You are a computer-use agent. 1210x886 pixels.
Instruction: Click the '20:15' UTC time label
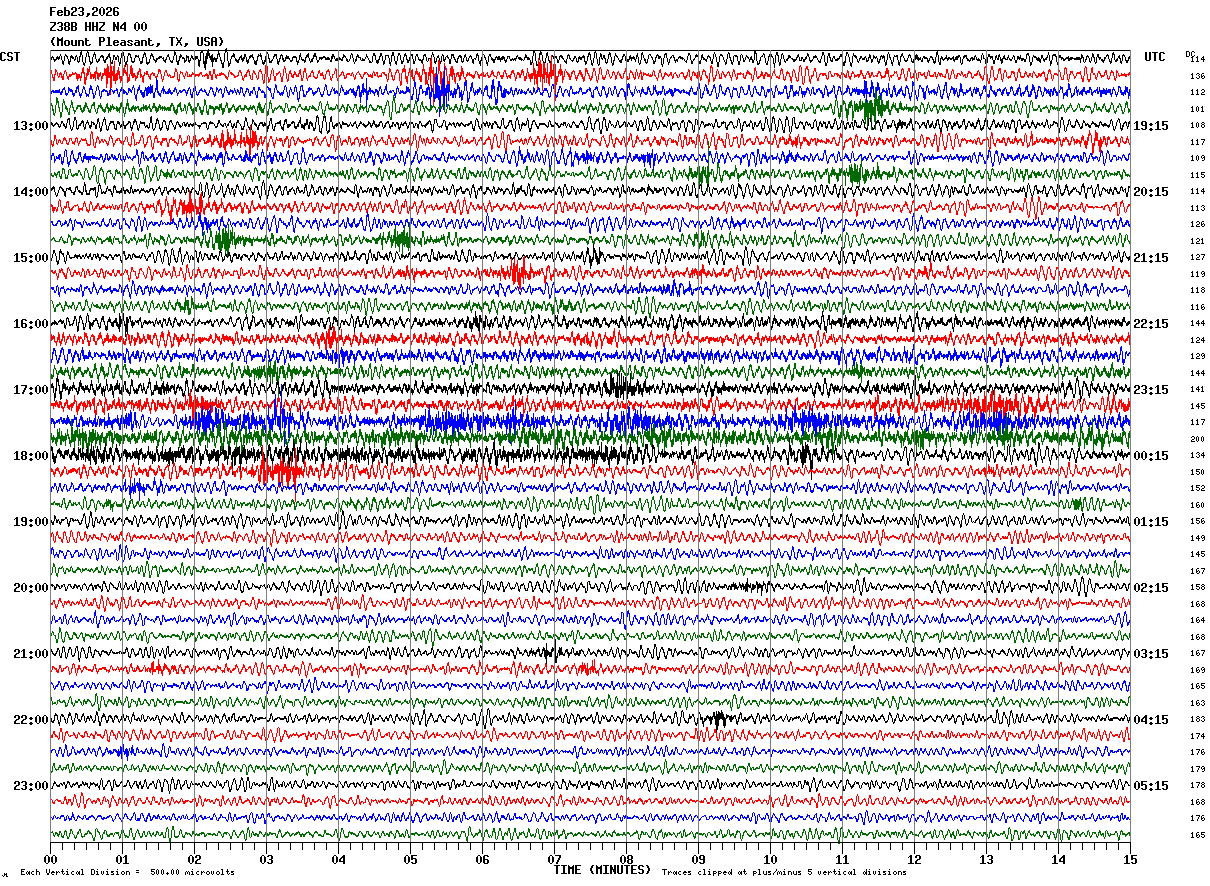point(1151,192)
